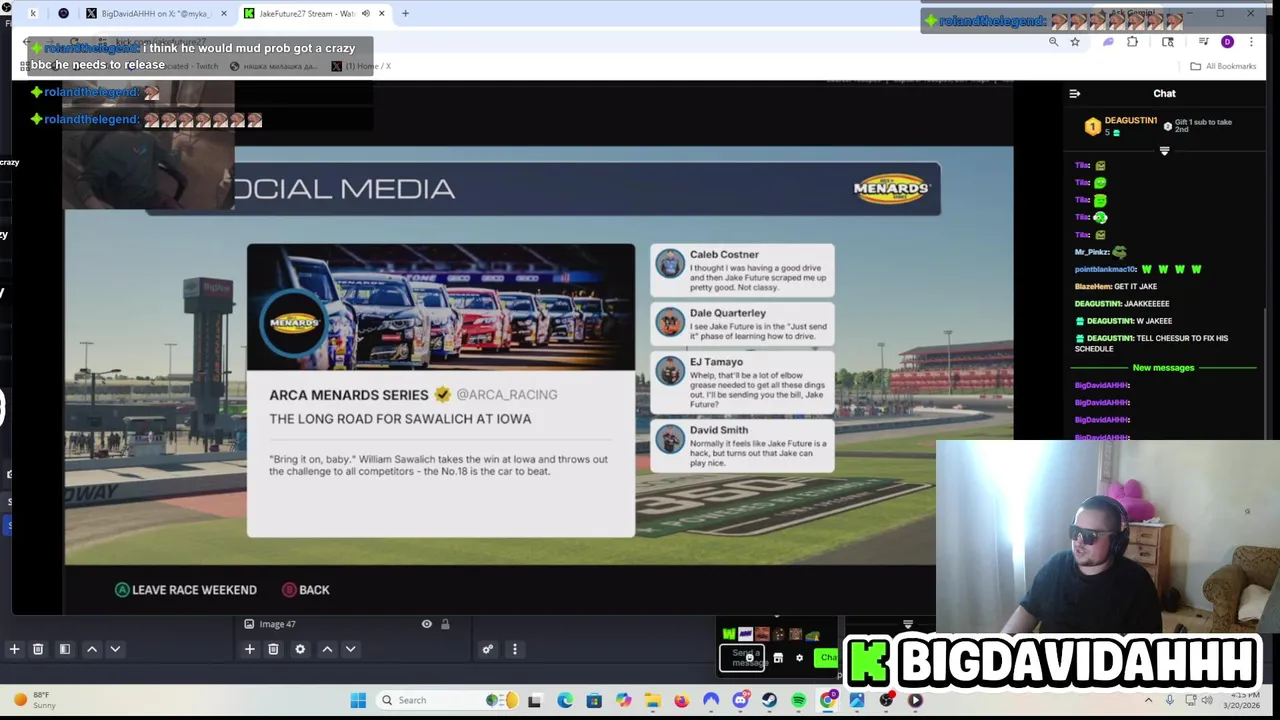Open chat settings gear icon

(x=799, y=658)
